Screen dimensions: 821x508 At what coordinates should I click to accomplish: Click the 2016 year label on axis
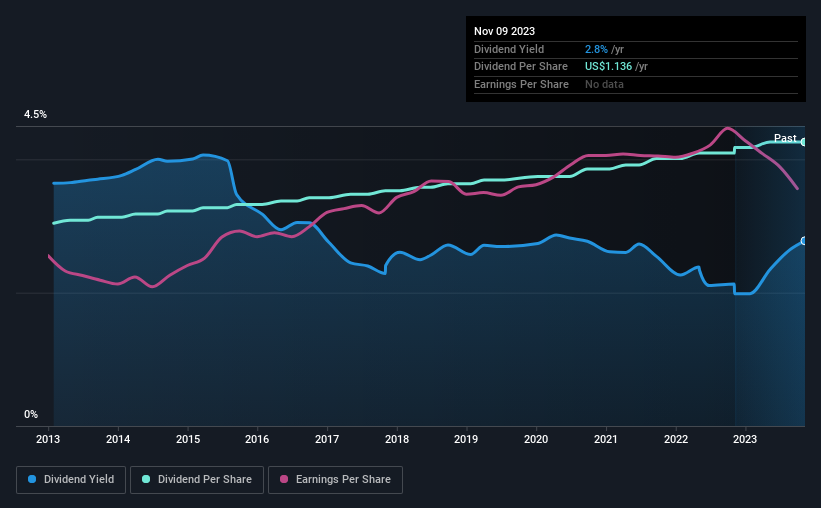pos(257,439)
